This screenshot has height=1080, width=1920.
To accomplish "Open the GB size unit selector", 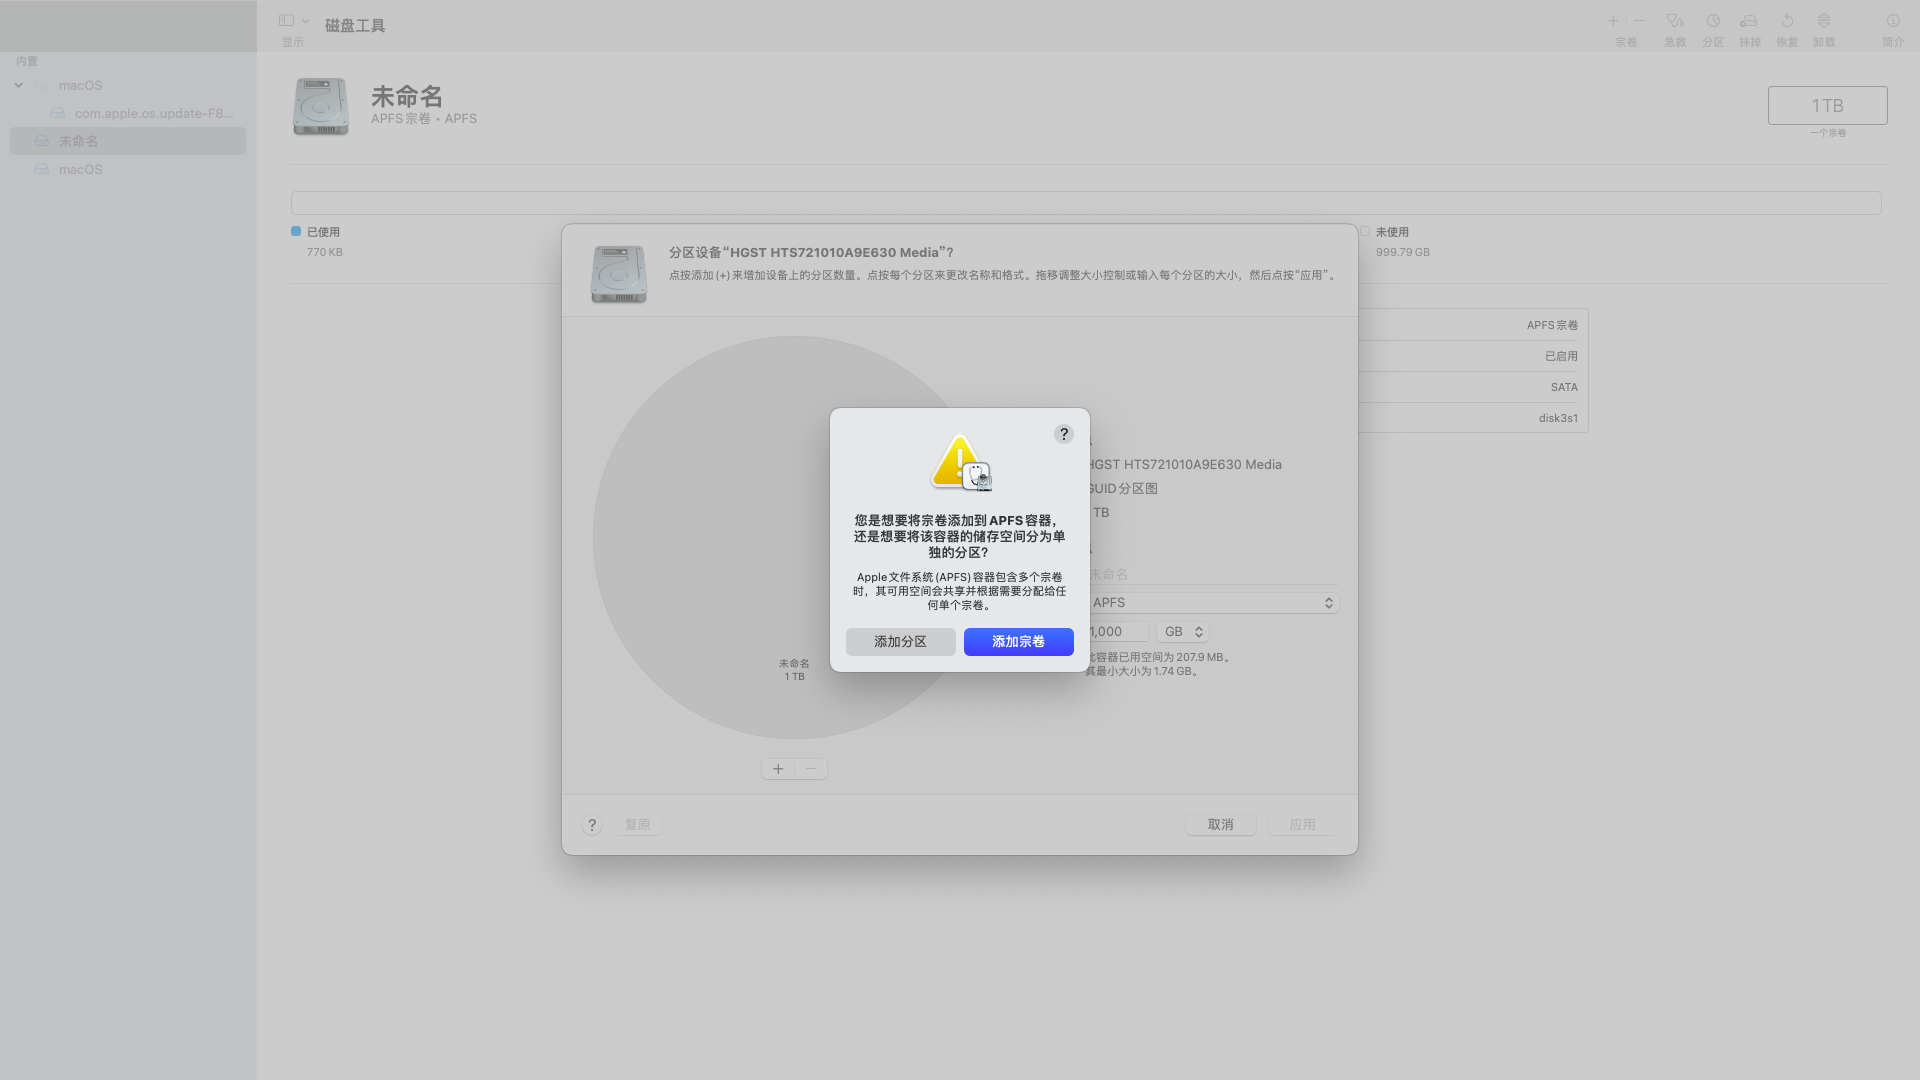I will pos(1183,632).
